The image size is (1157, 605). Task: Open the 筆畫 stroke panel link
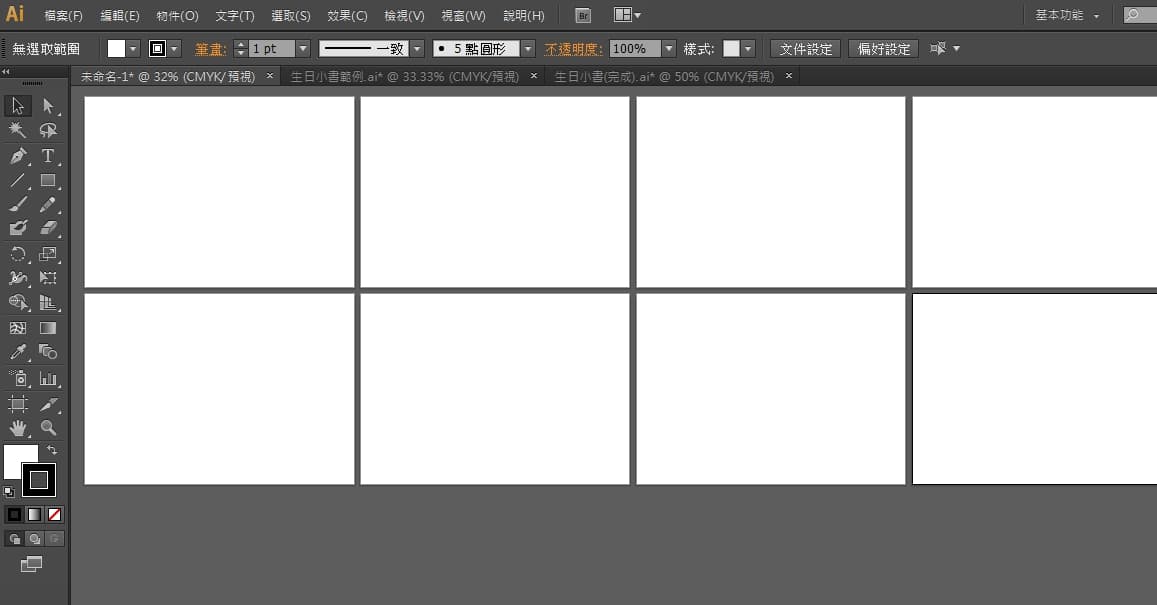[x=210, y=49]
